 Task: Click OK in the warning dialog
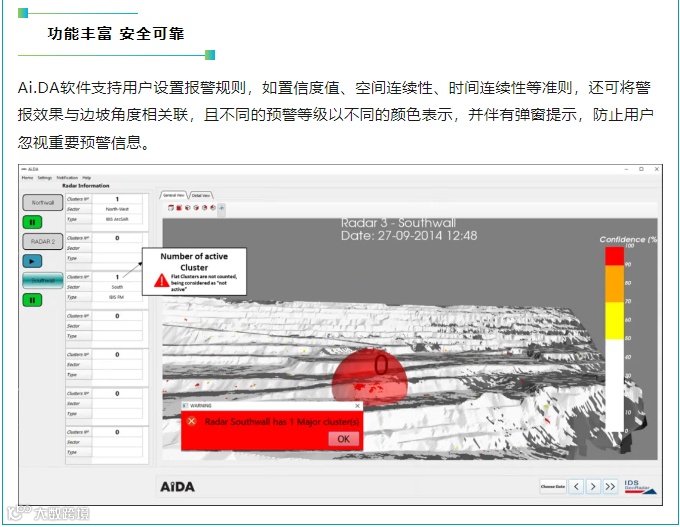coord(343,439)
